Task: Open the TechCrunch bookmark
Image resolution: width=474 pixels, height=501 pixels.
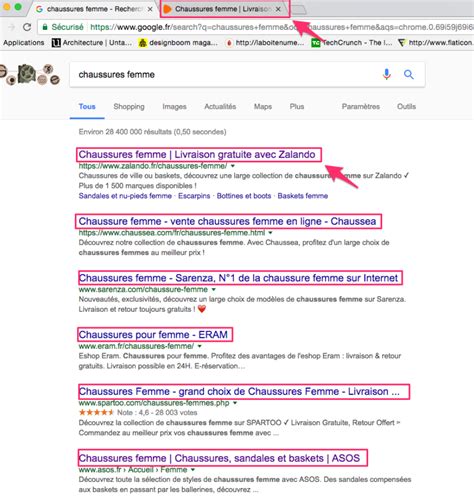Action: coord(352,43)
